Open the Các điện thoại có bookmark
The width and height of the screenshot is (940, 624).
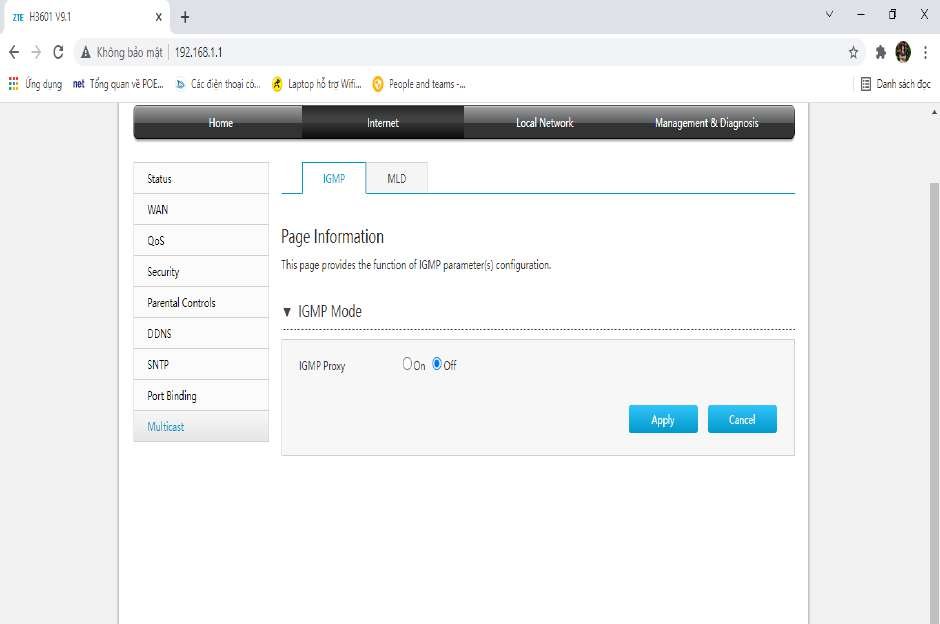218,84
